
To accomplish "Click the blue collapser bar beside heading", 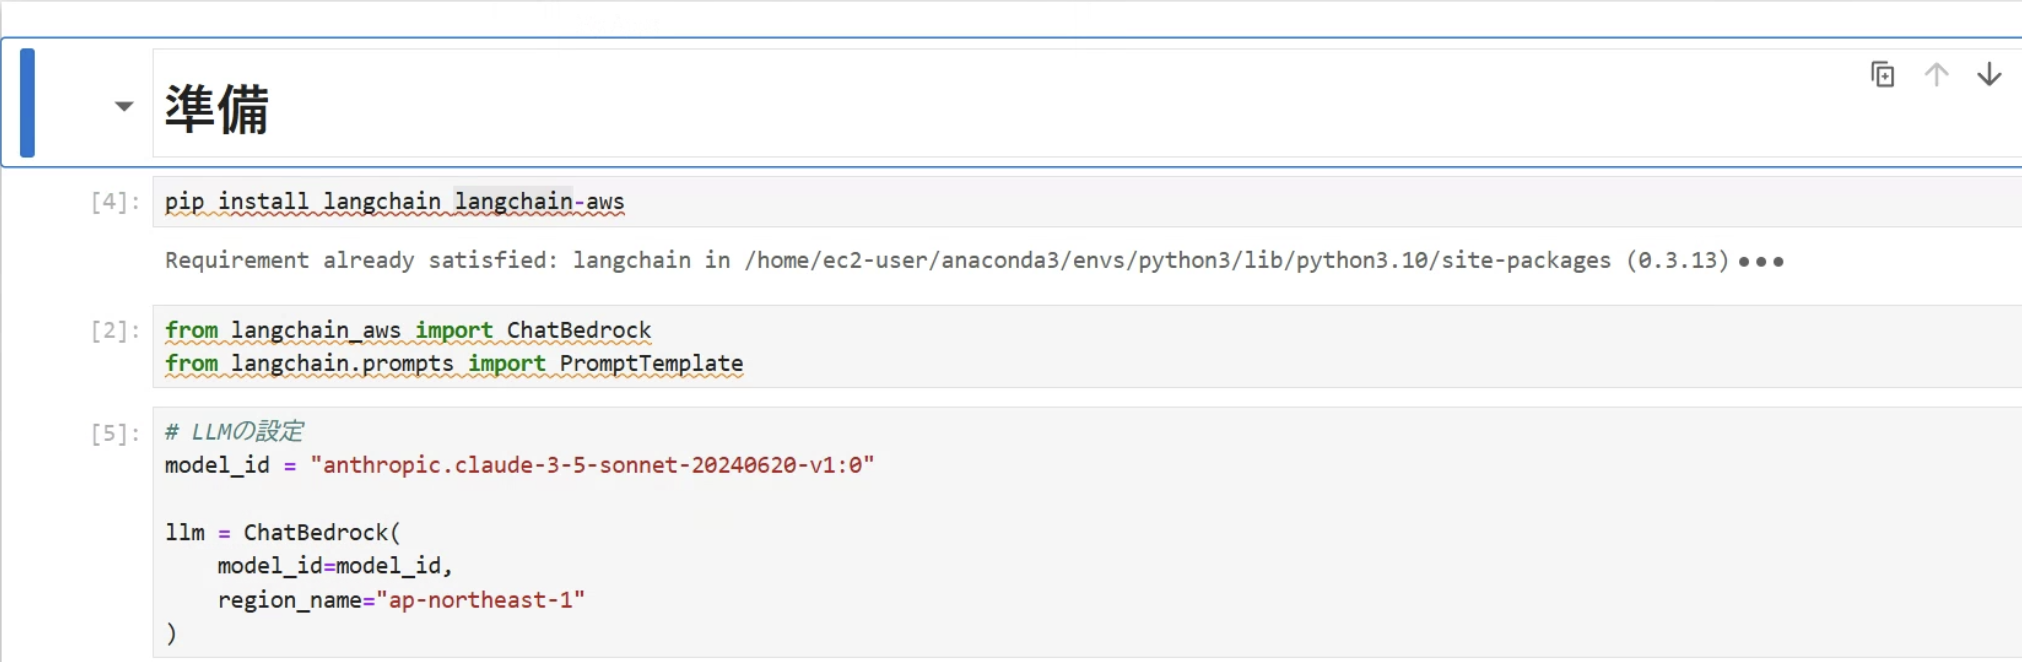I will (x=28, y=103).
